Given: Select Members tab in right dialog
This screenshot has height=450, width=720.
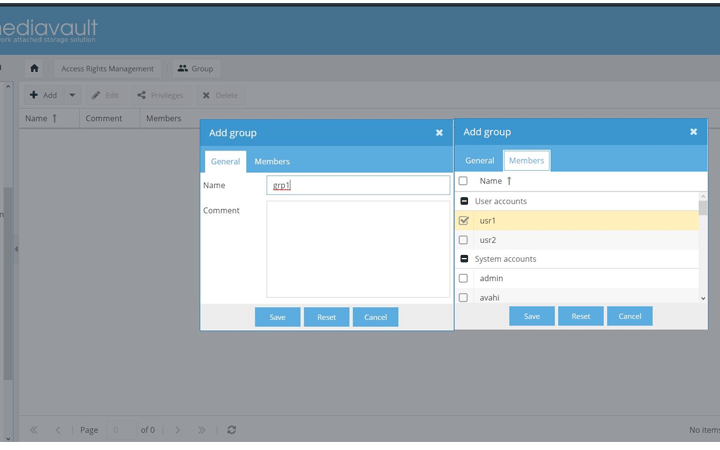Looking at the screenshot, I should (x=526, y=160).
